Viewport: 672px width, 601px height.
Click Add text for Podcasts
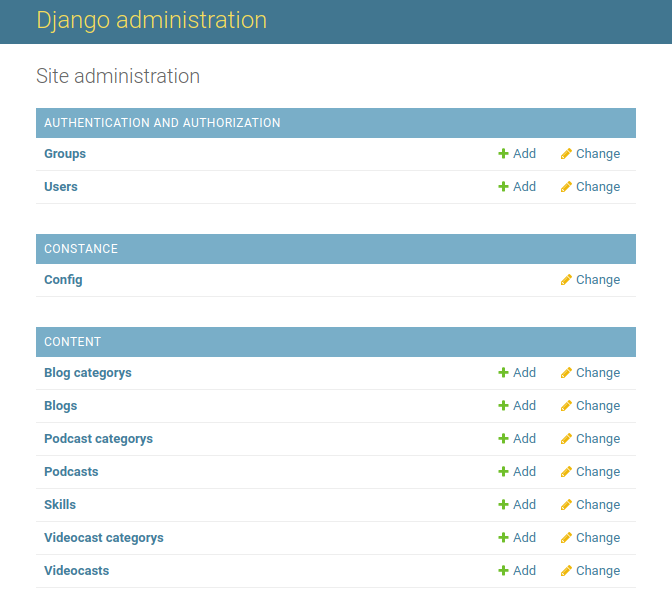[525, 472]
